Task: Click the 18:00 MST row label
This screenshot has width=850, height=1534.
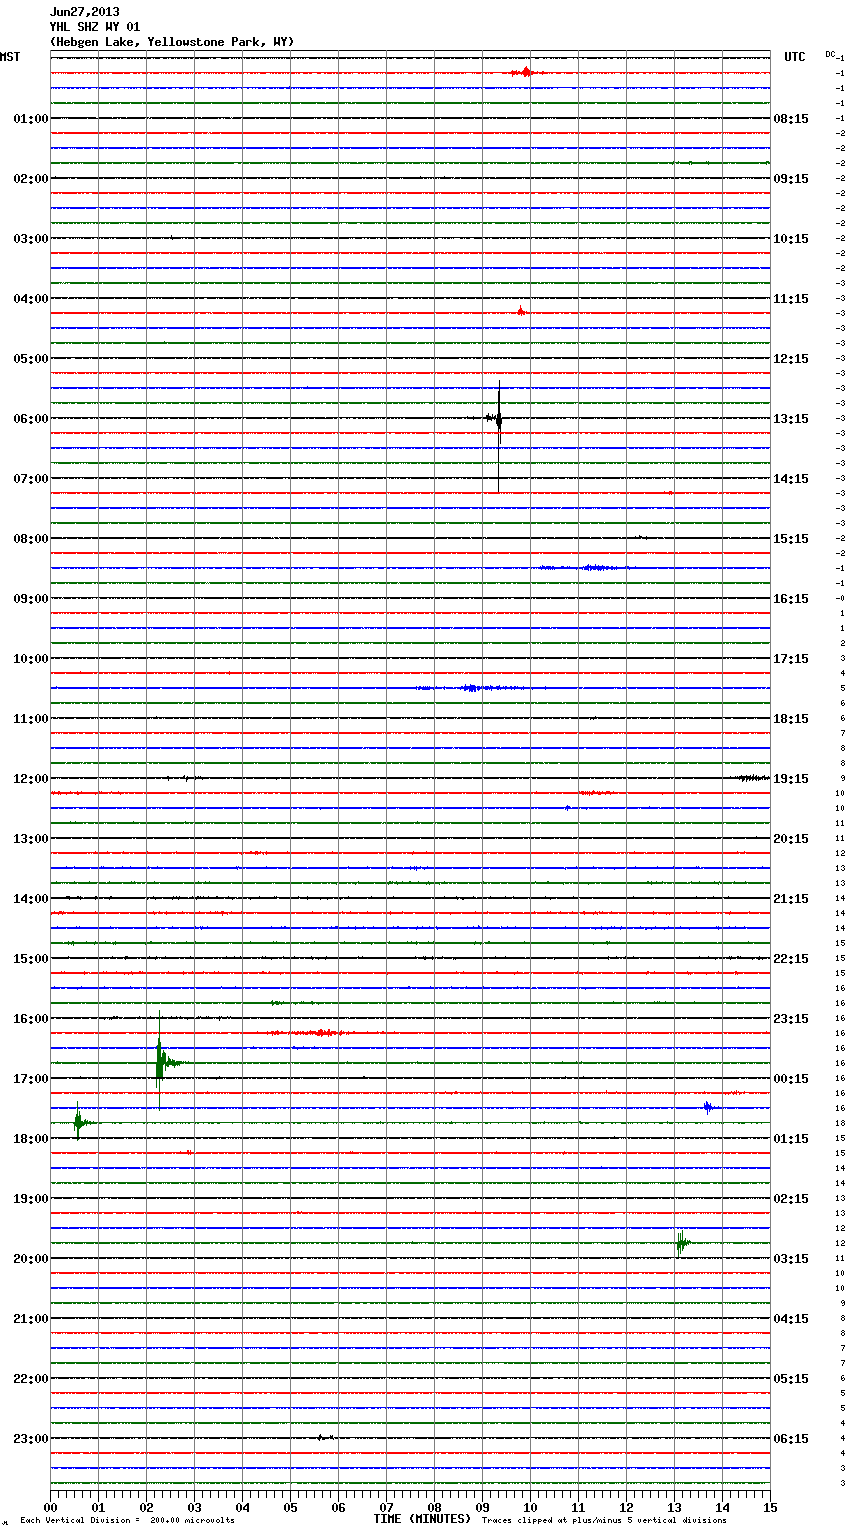Action: coord(31,1139)
